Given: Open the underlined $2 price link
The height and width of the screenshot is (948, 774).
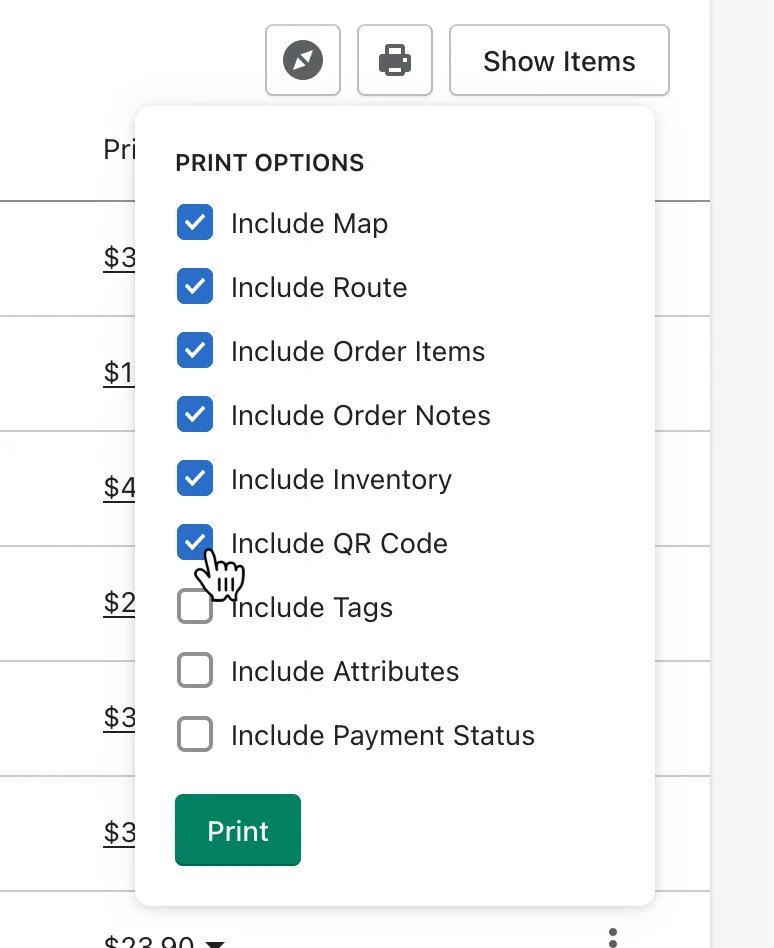Looking at the screenshot, I should point(119,602).
